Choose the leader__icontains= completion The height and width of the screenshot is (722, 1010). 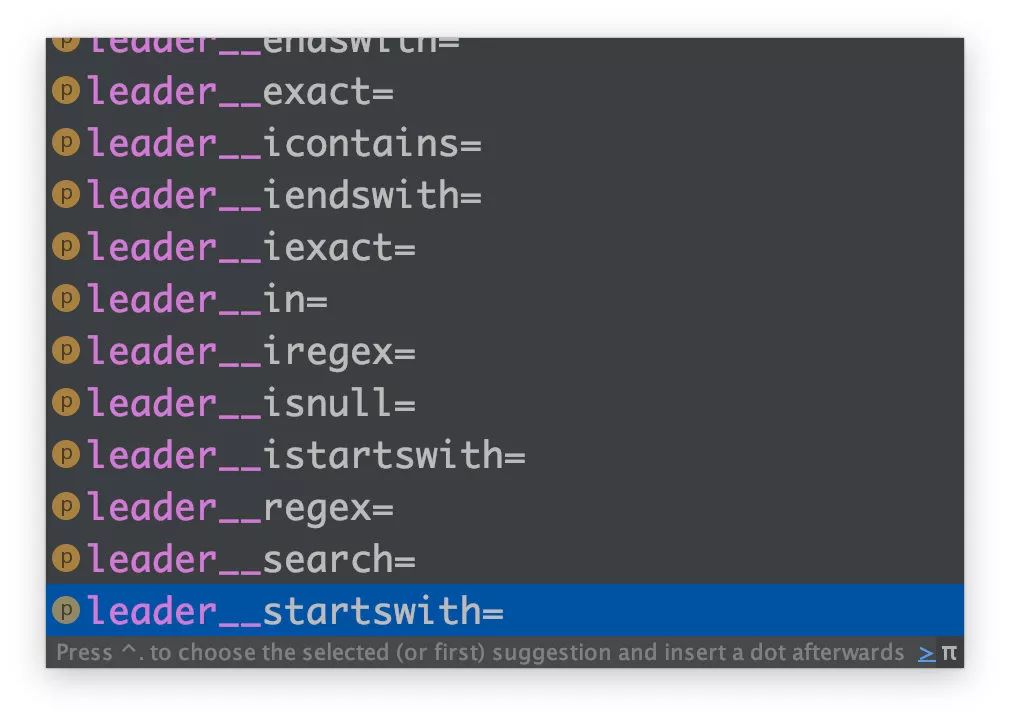[284, 144]
